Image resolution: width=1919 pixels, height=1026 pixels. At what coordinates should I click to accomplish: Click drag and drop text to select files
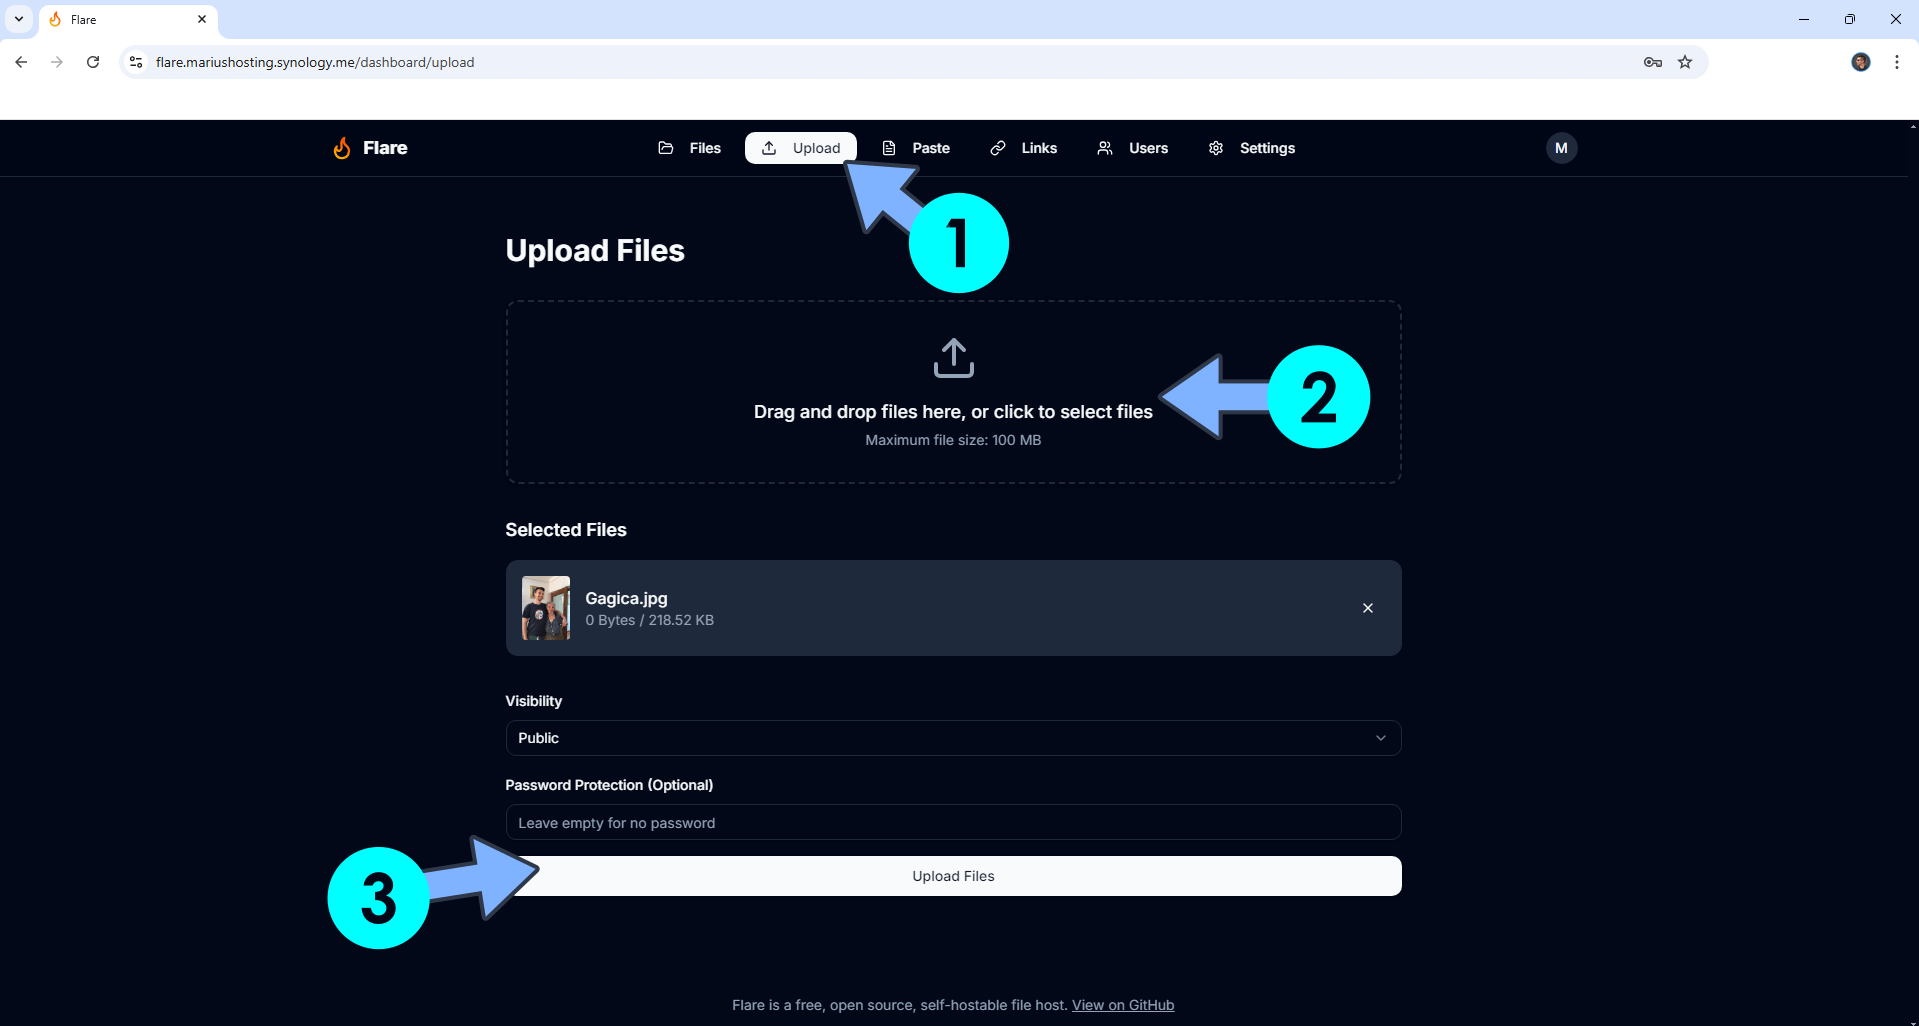(x=953, y=412)
